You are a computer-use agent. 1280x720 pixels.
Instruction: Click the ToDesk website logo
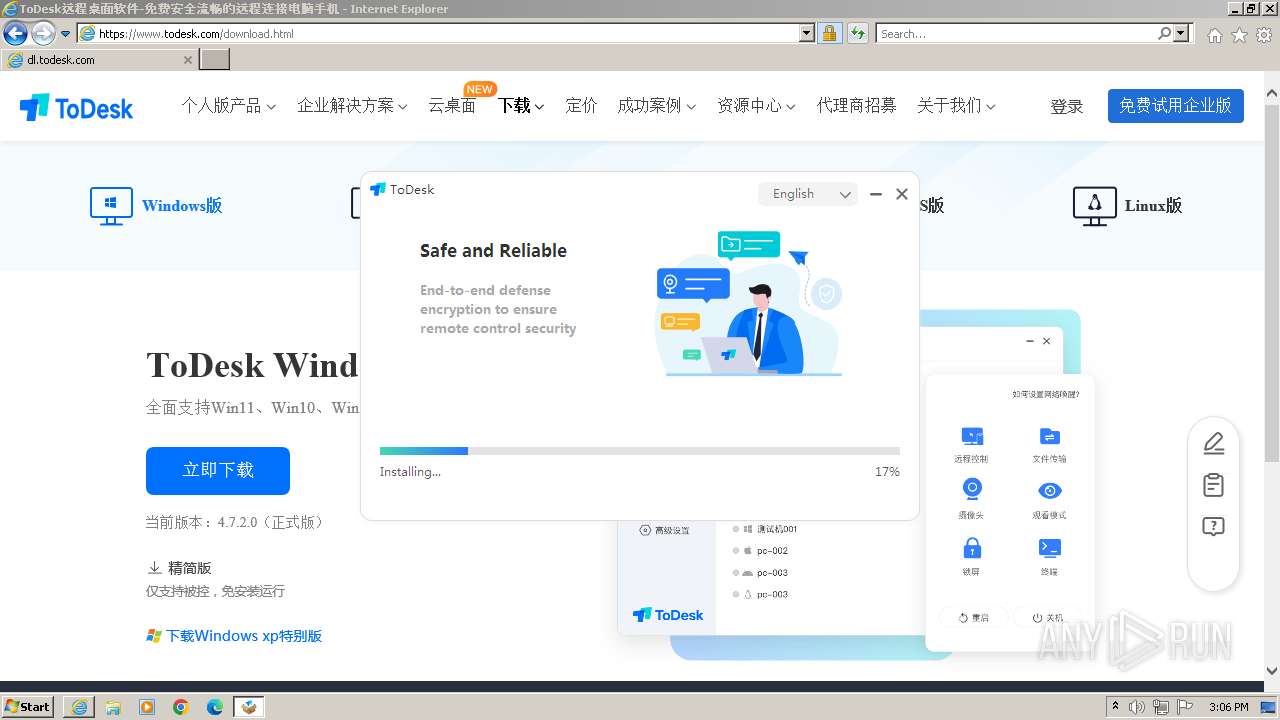76,107
